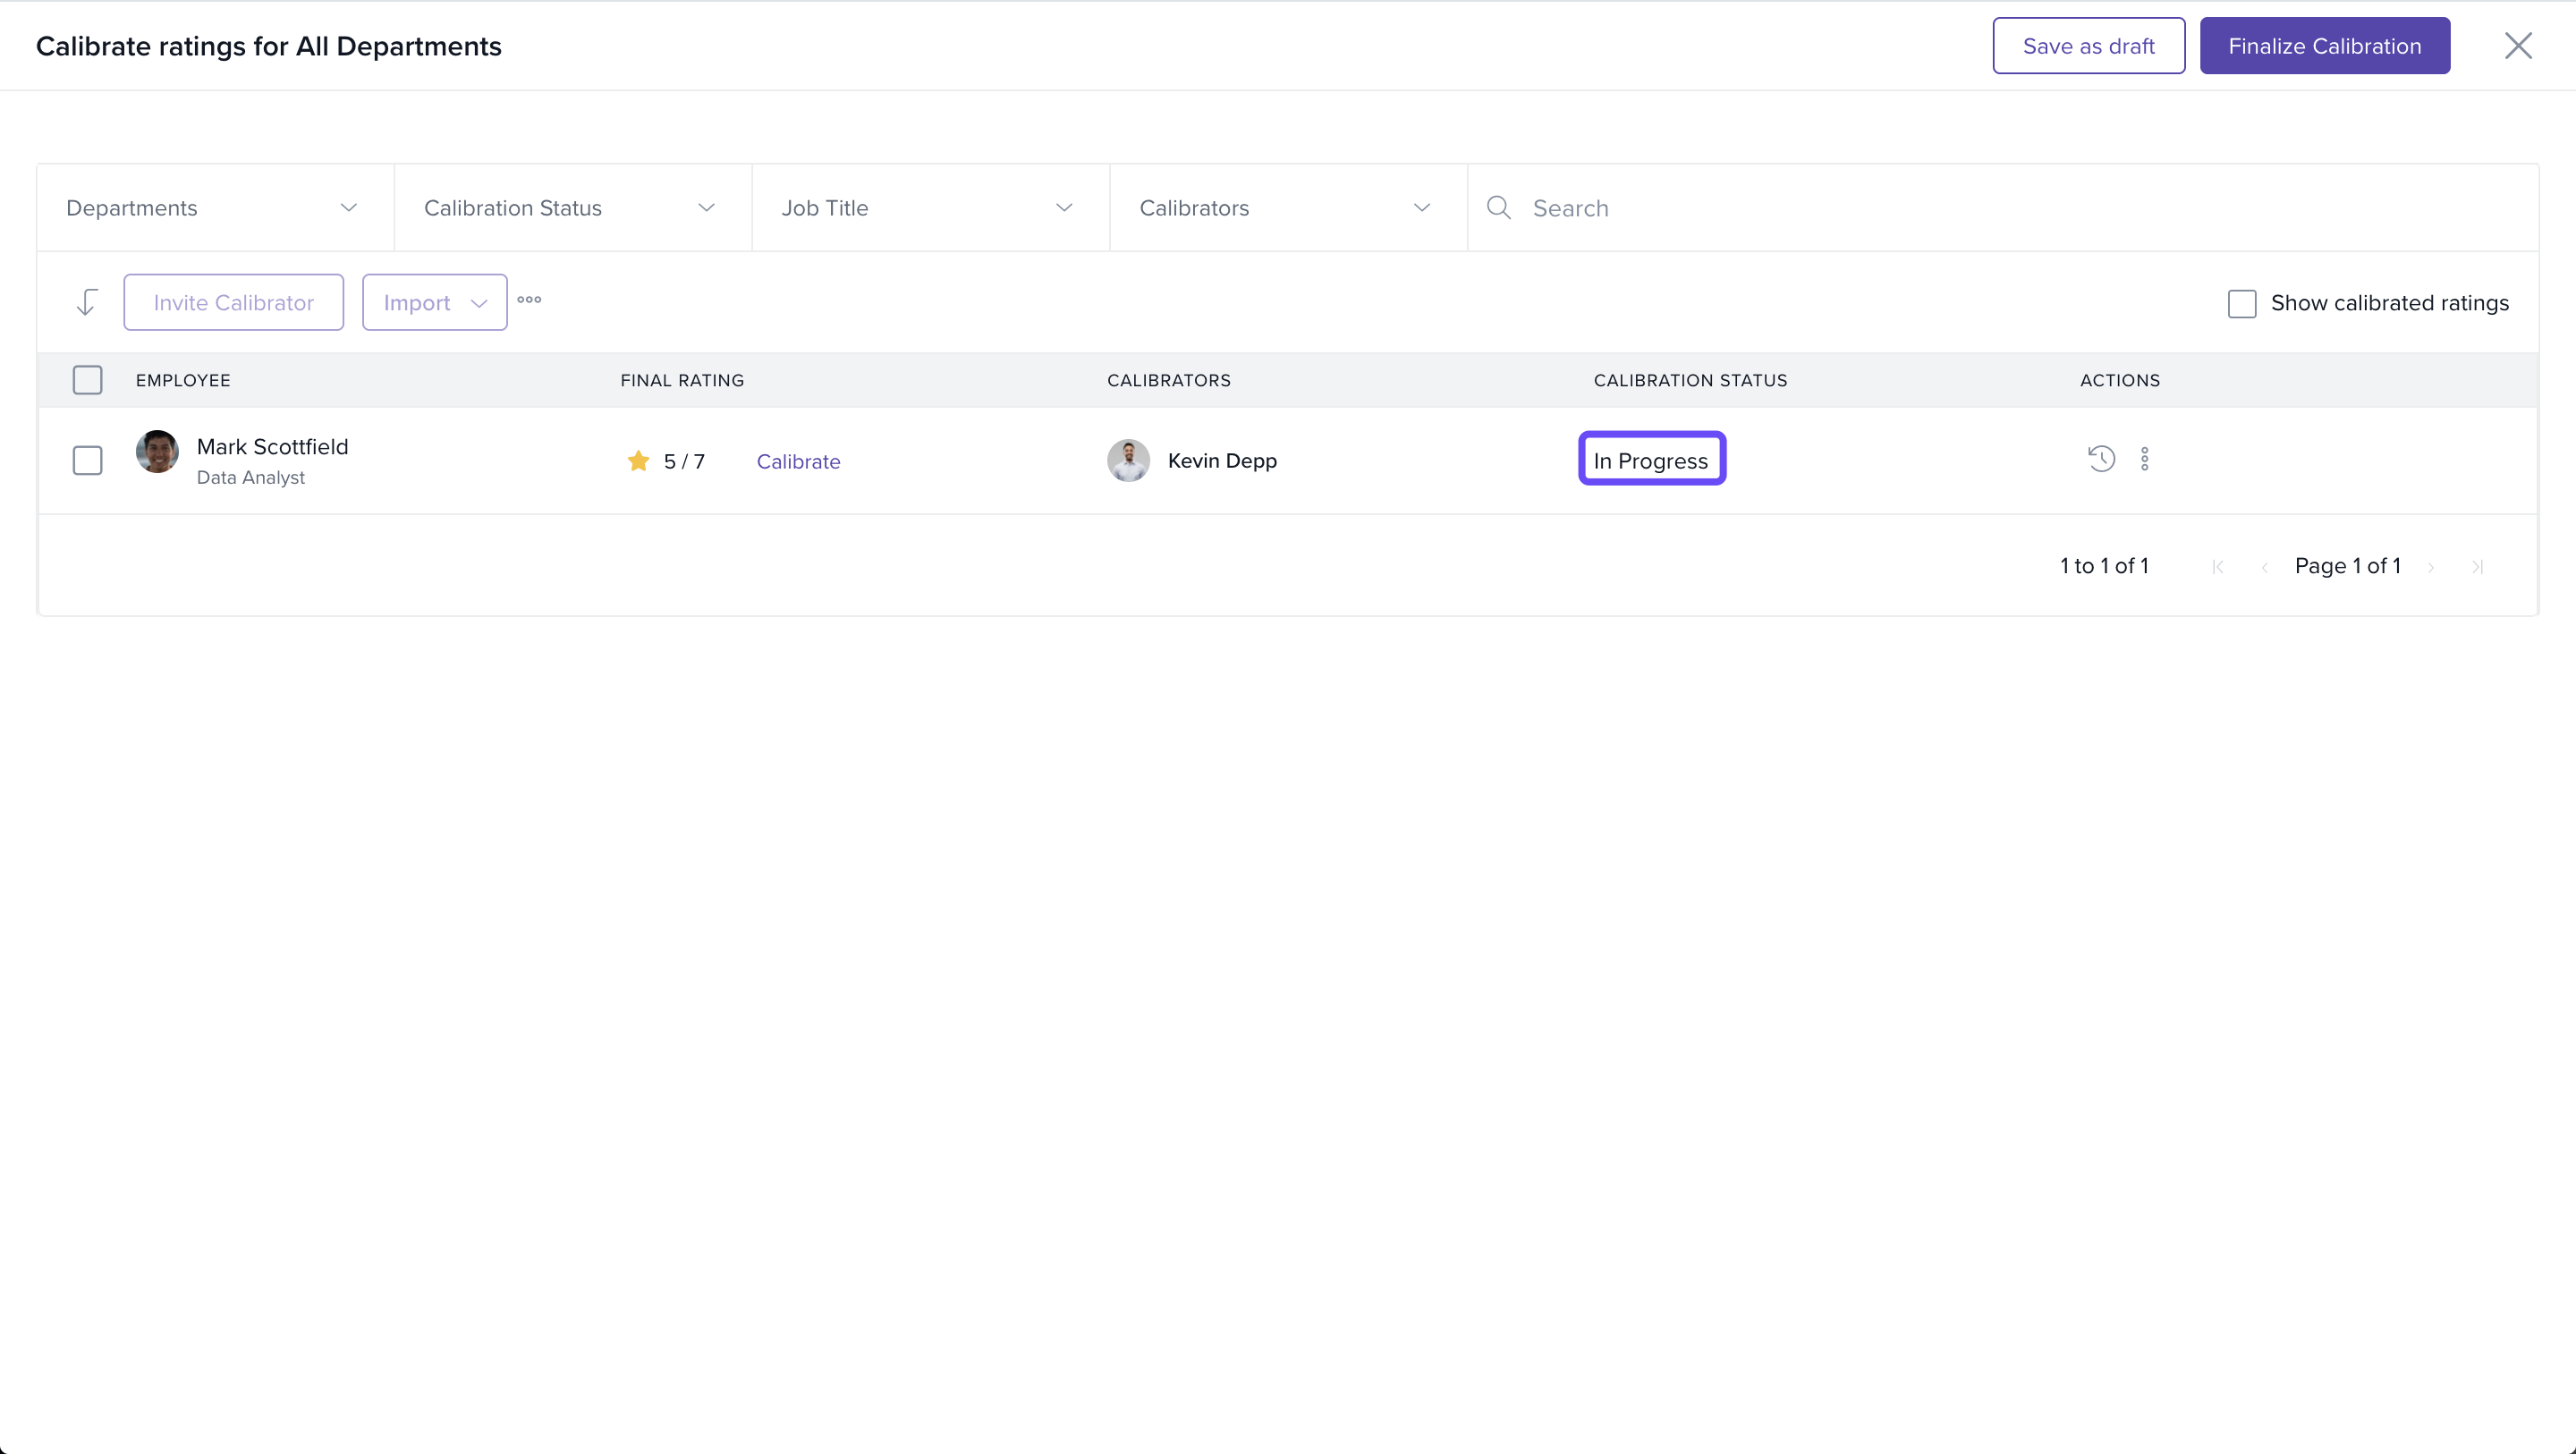
Task: Open the vertical kebab menu in Actions column
Action: 2144,459
